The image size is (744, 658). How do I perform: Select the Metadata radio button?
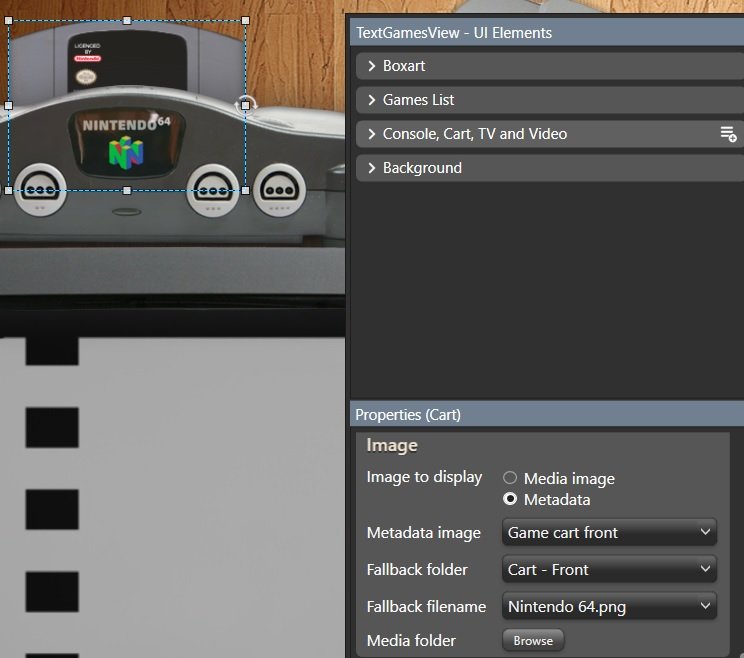(510, 499)
